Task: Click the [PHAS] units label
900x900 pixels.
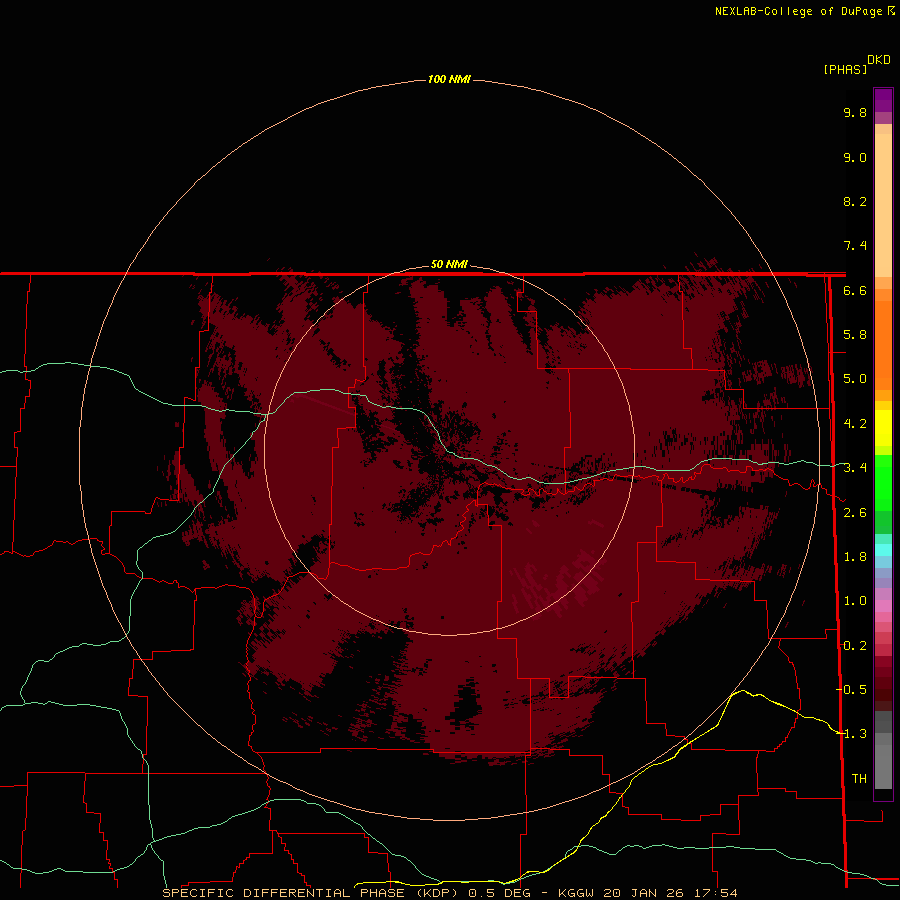Action: pos(845,69)
